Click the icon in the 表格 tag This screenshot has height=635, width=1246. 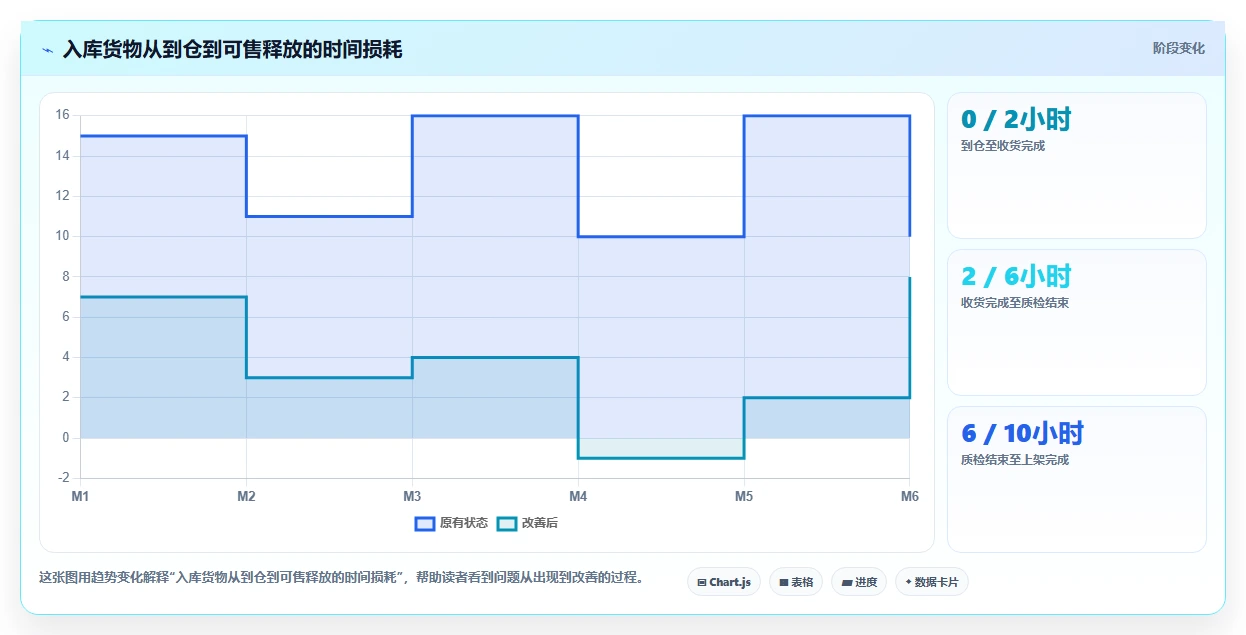tap(784, 582)
